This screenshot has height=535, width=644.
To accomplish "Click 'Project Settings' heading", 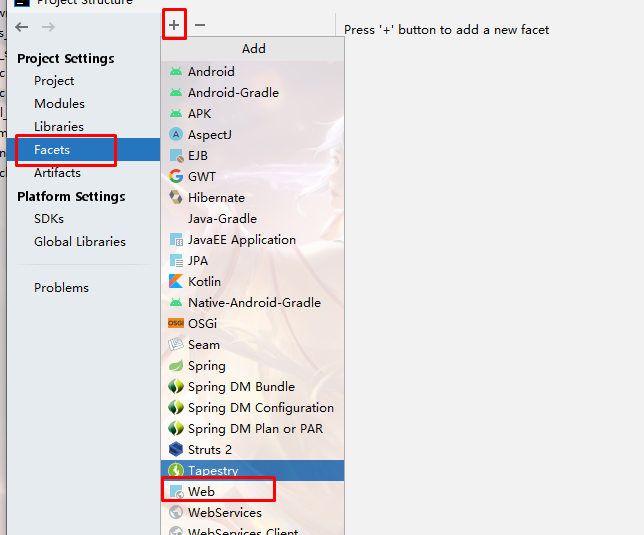I will click(66, 58).
